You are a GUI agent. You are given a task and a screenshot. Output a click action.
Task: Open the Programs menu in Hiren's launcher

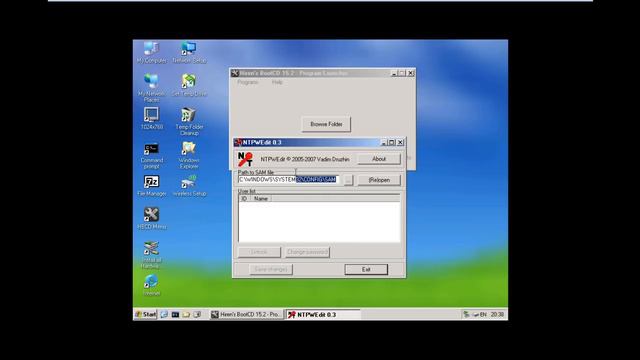(247, 82)
